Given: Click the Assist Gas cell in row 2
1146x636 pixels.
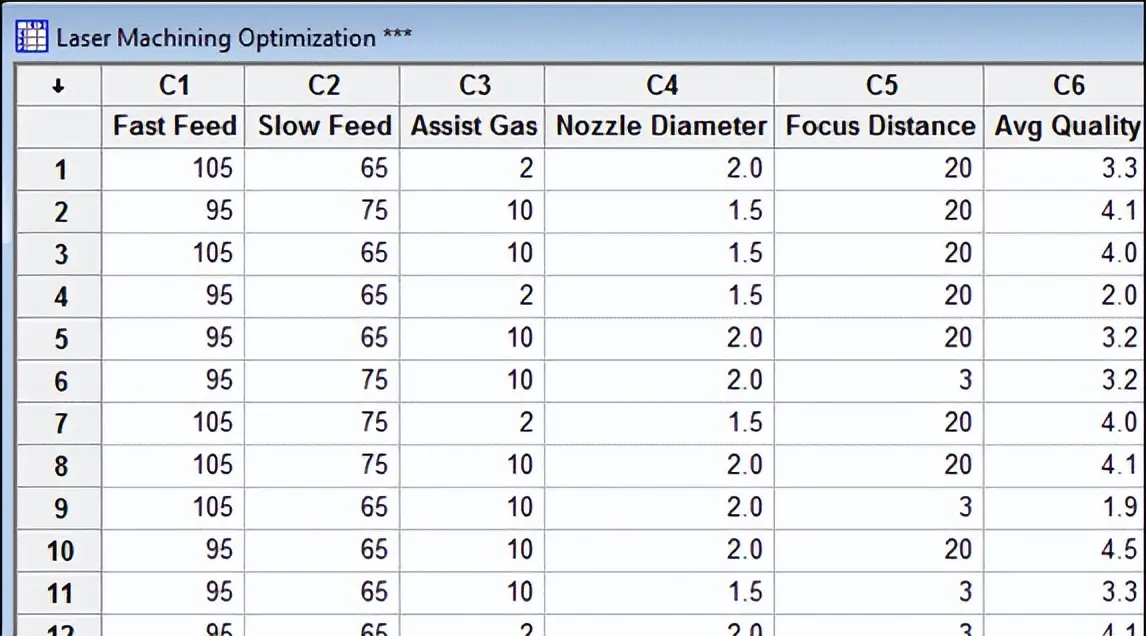Looking at the screenshot, I should (472, 211).
